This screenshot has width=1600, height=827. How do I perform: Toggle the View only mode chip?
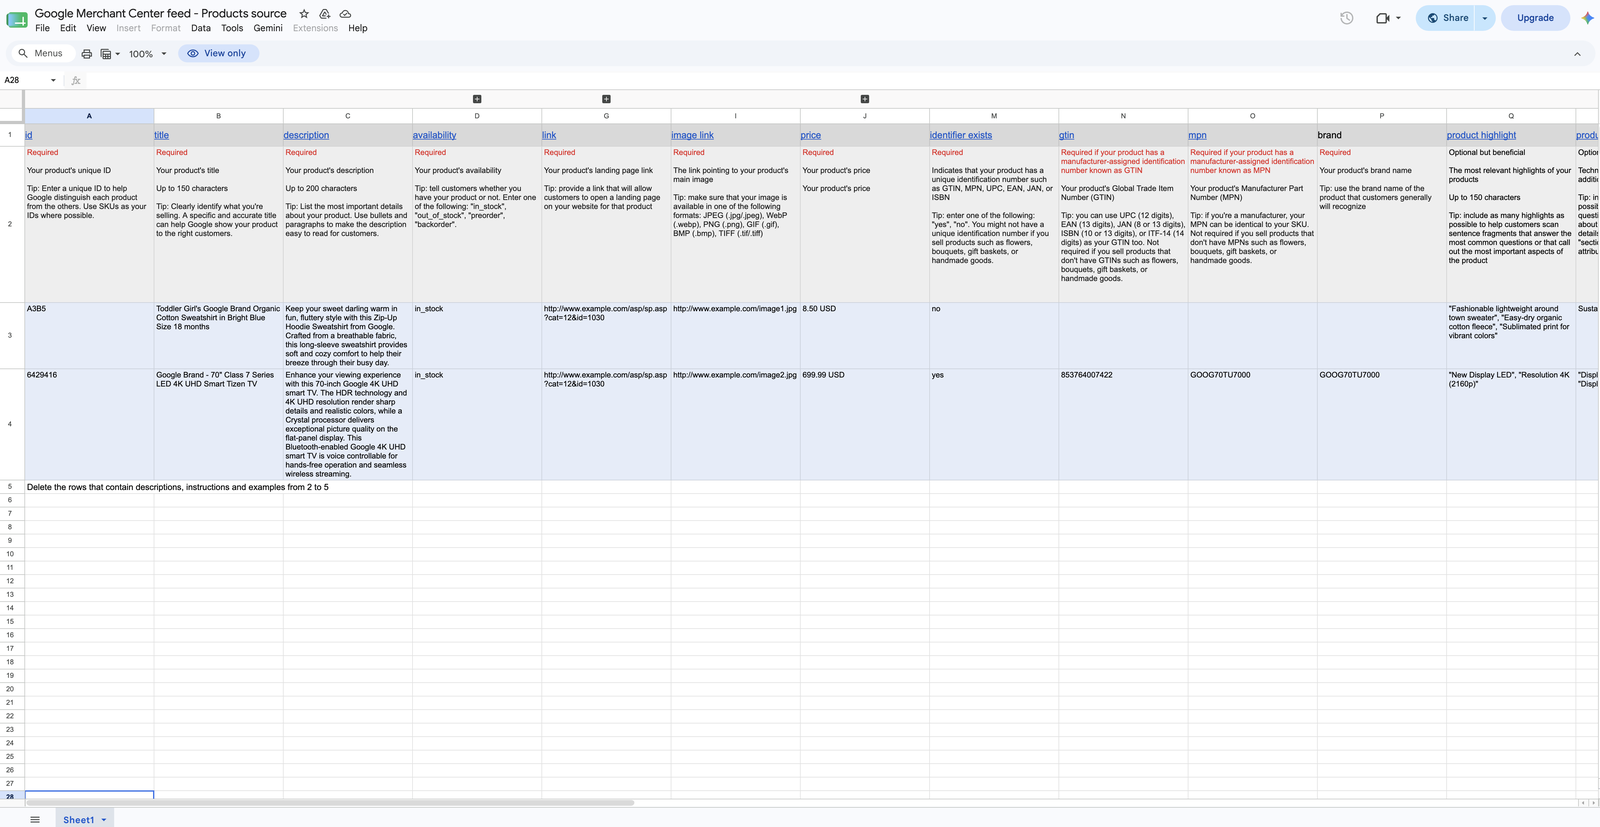point(218,54)
